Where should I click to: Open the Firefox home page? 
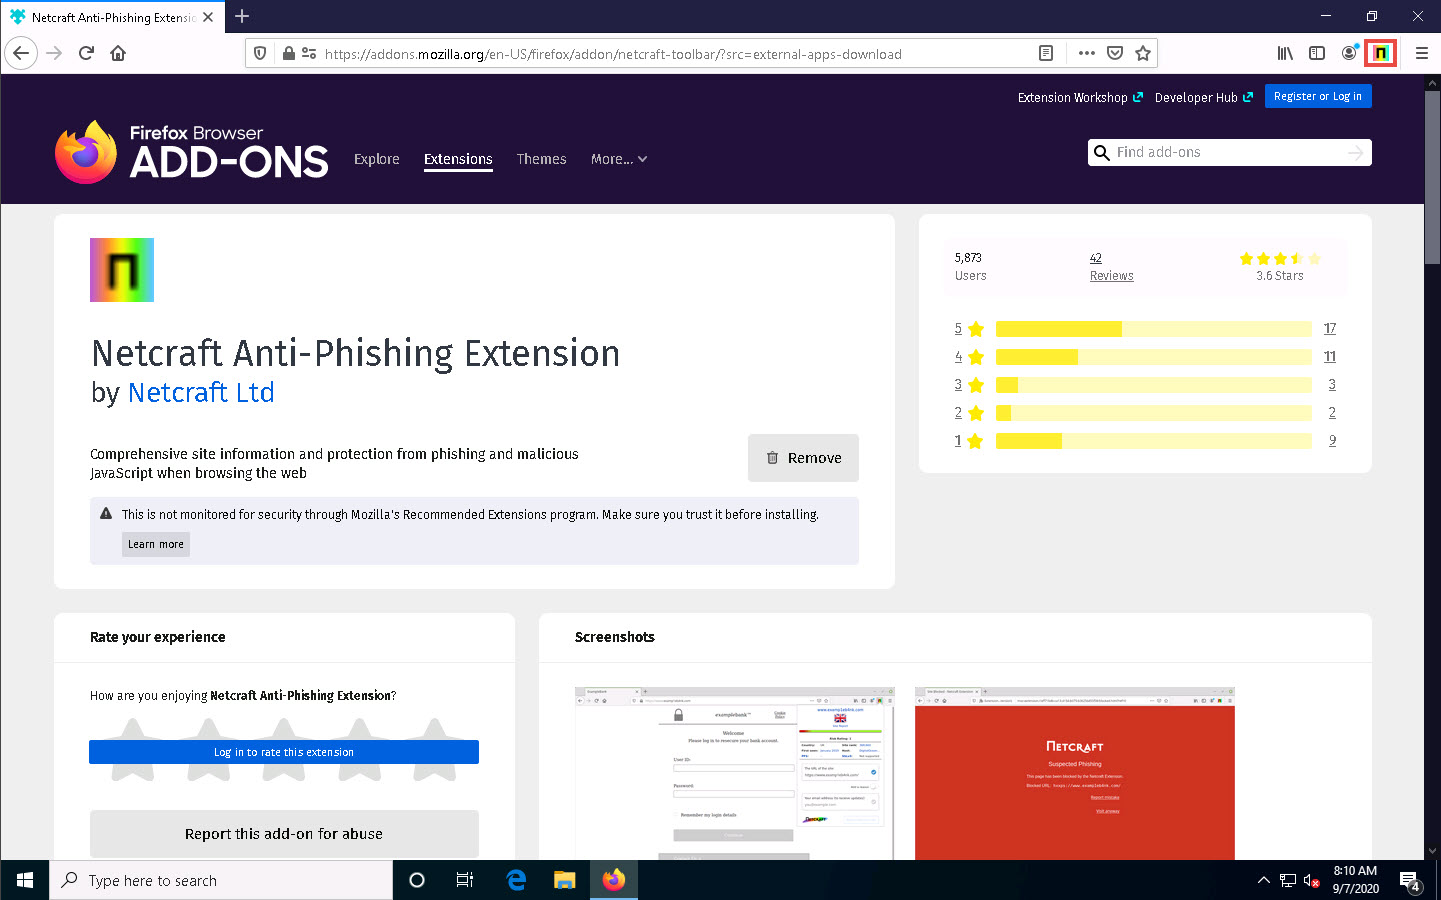coord(118,53)
